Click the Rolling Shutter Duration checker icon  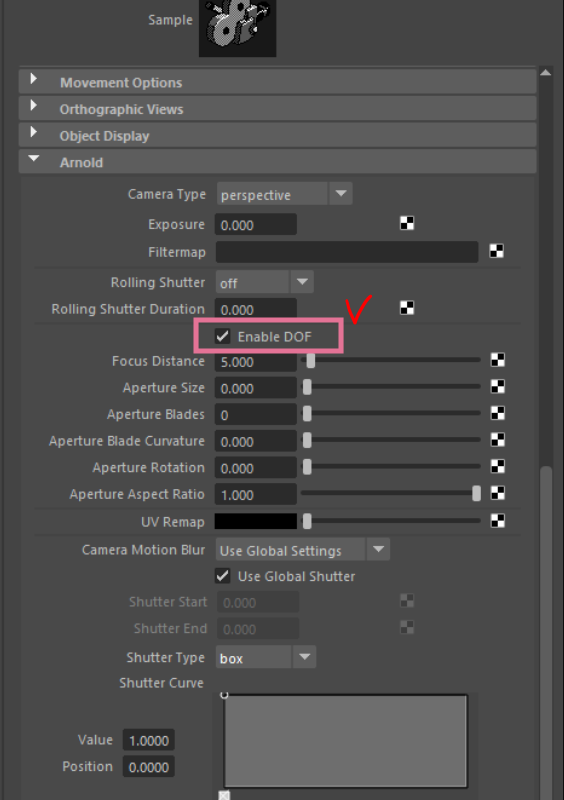point(407,308)
